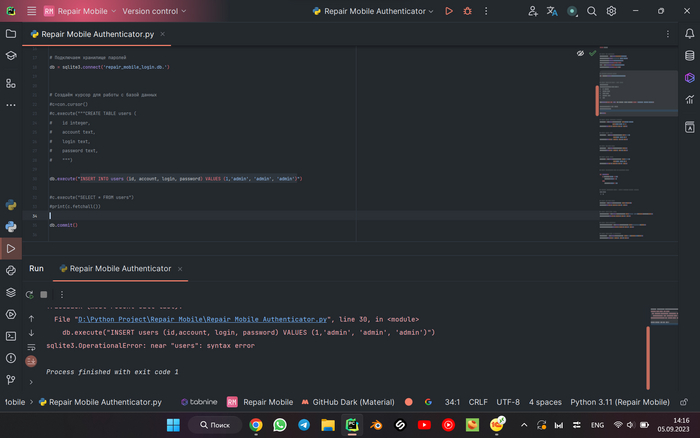Screen dimensions: 700x438
Task: Rerun the program in Run panel
Action: pyautogui.click(x=30, y=294)
